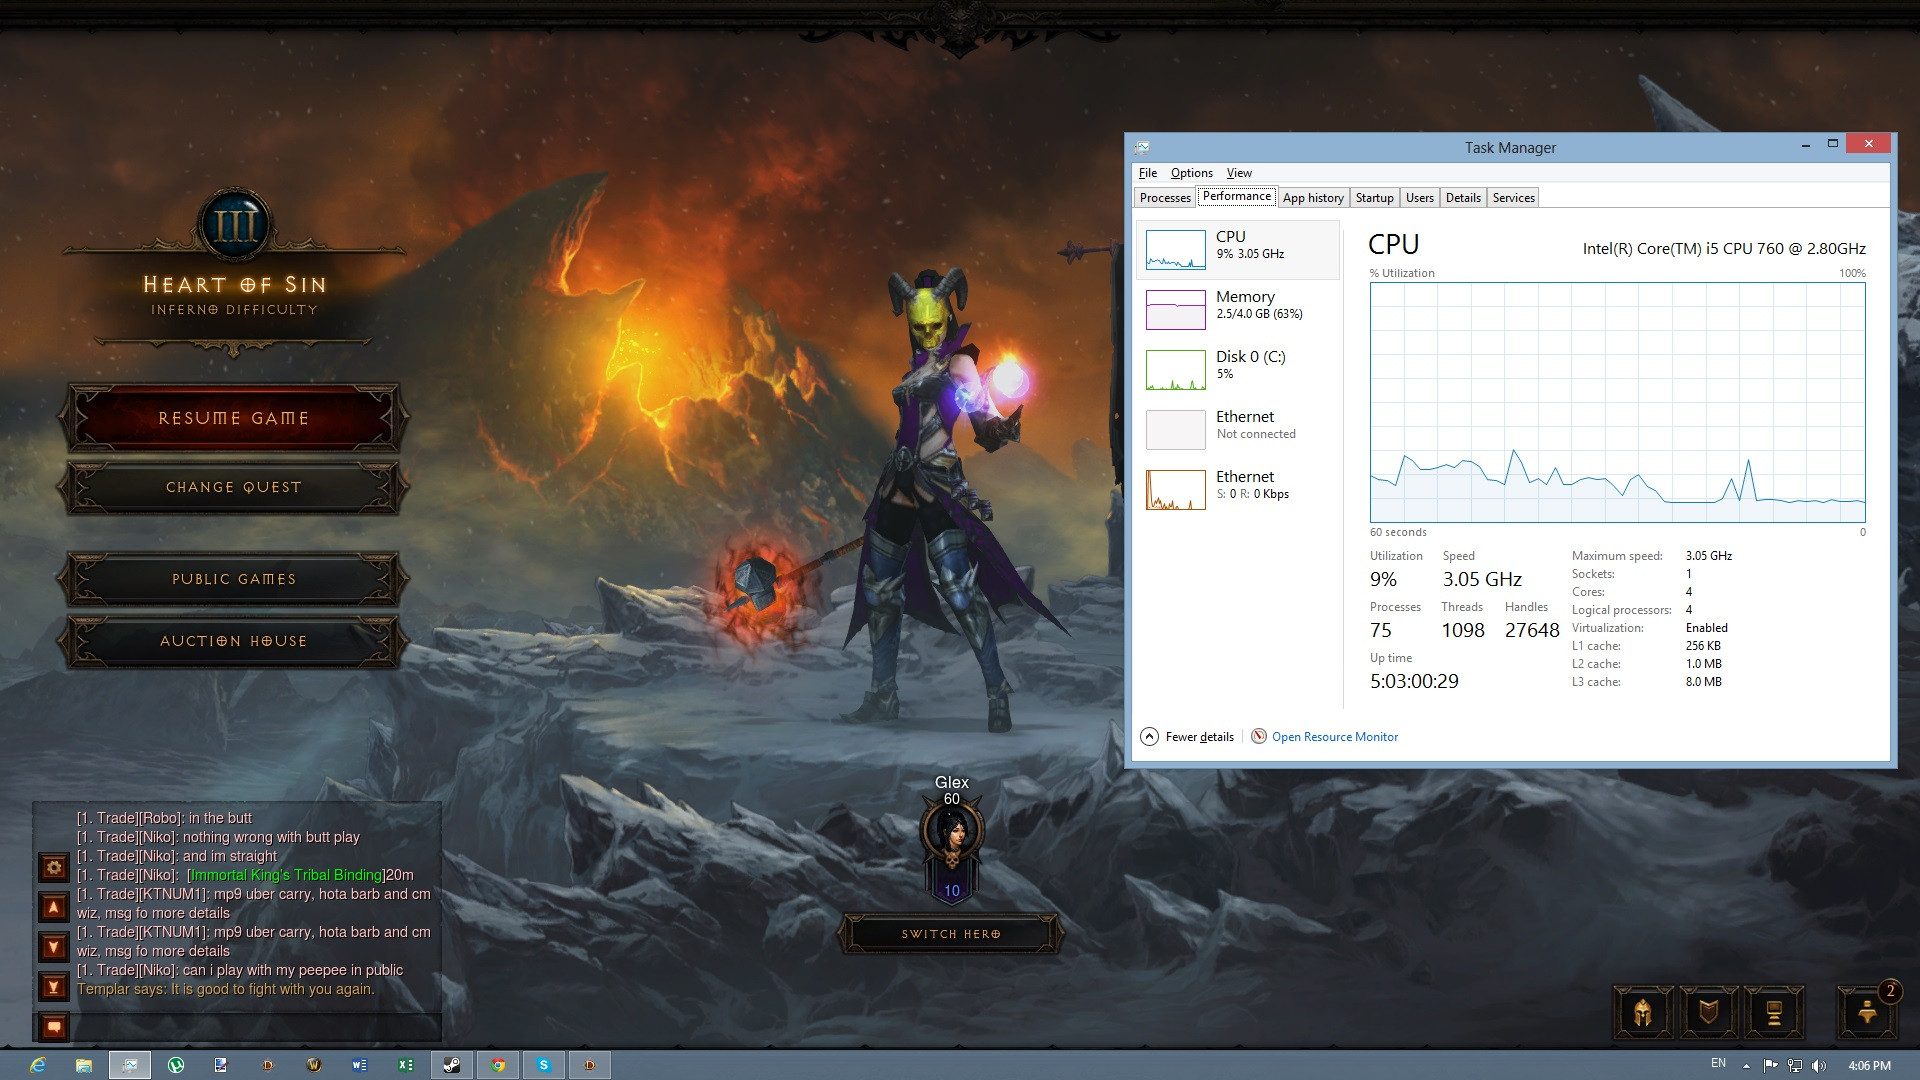Select the active Ethernet graph with orange chart
Viewport: 1920px width, 1080px height.
tap(1175, 490)
